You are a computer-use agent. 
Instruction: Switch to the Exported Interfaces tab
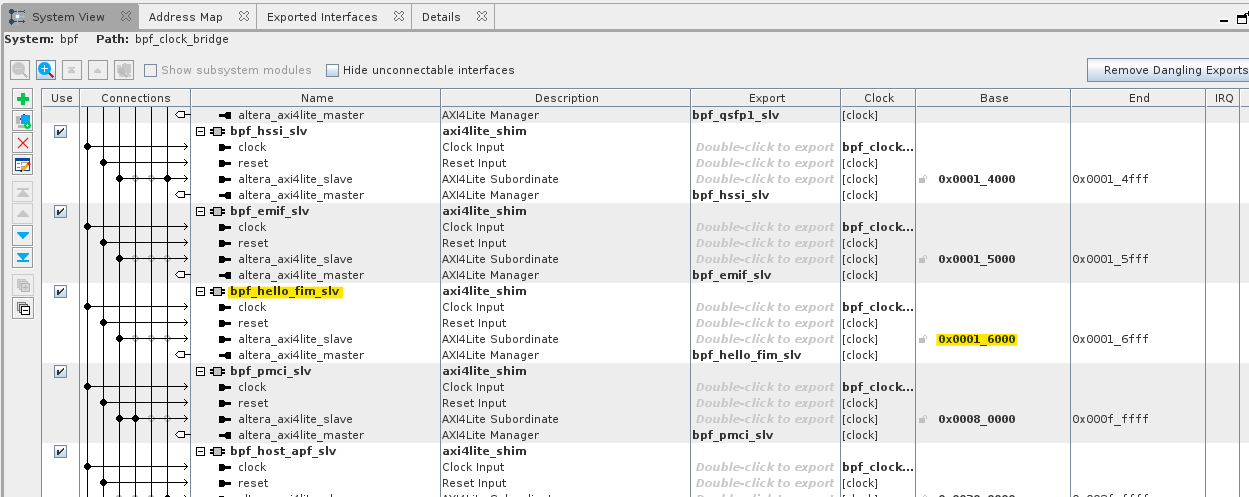[321, 17]
